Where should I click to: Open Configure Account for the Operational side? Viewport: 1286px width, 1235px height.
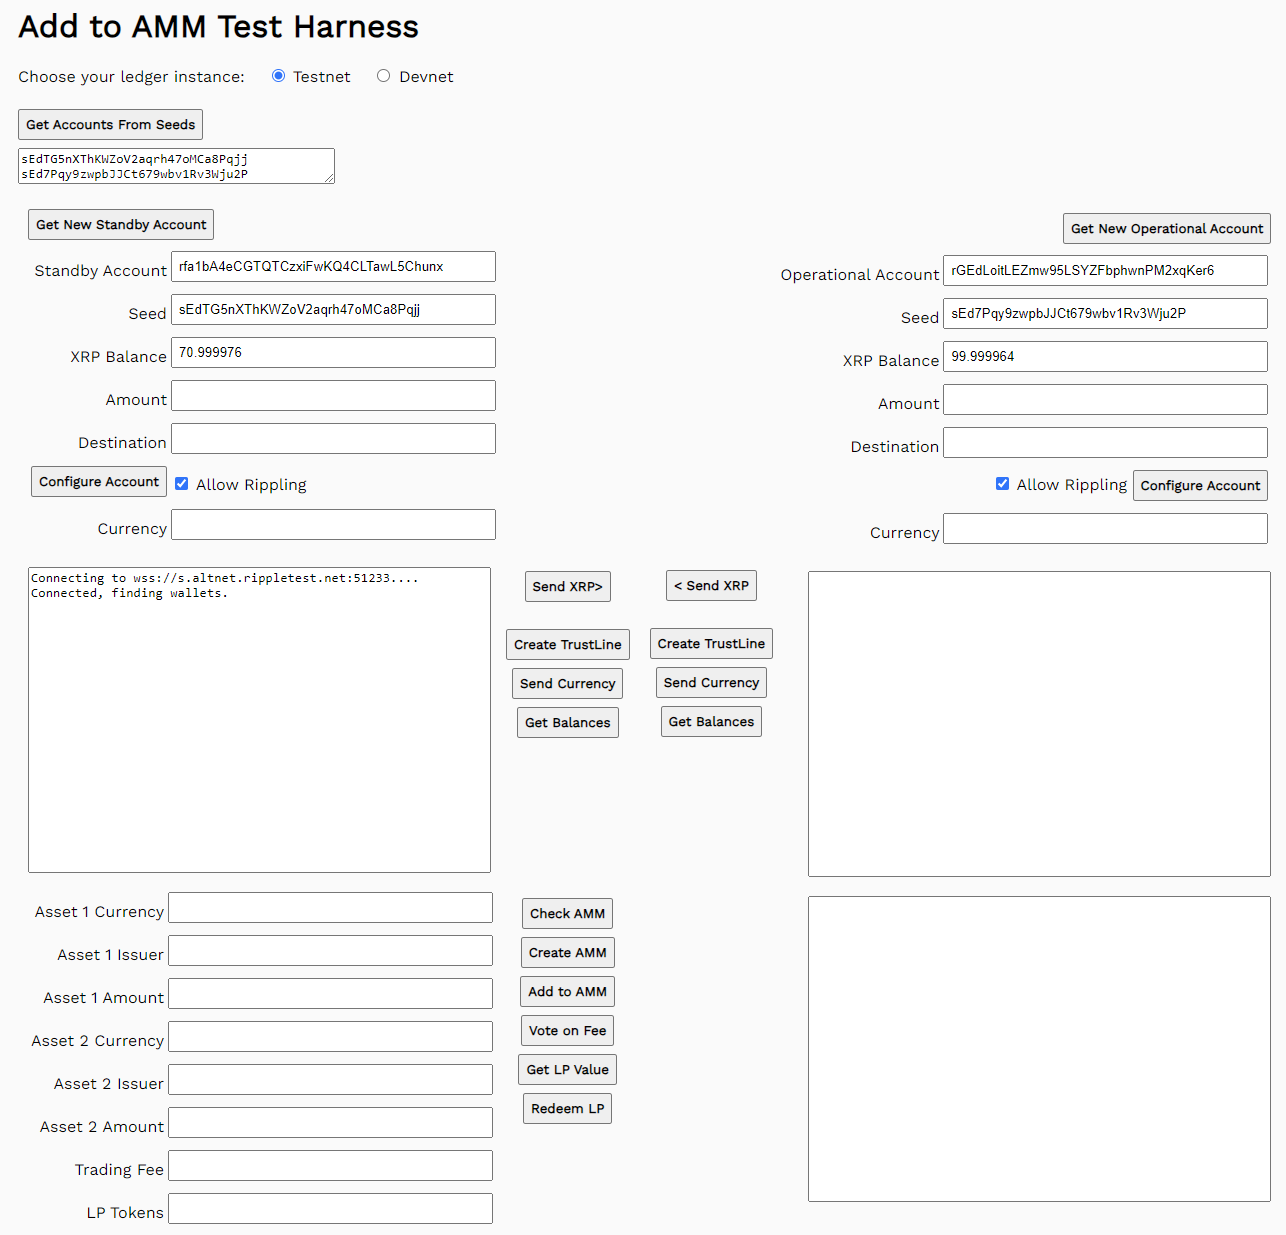pyautogui.click(x=1200, y=485)
